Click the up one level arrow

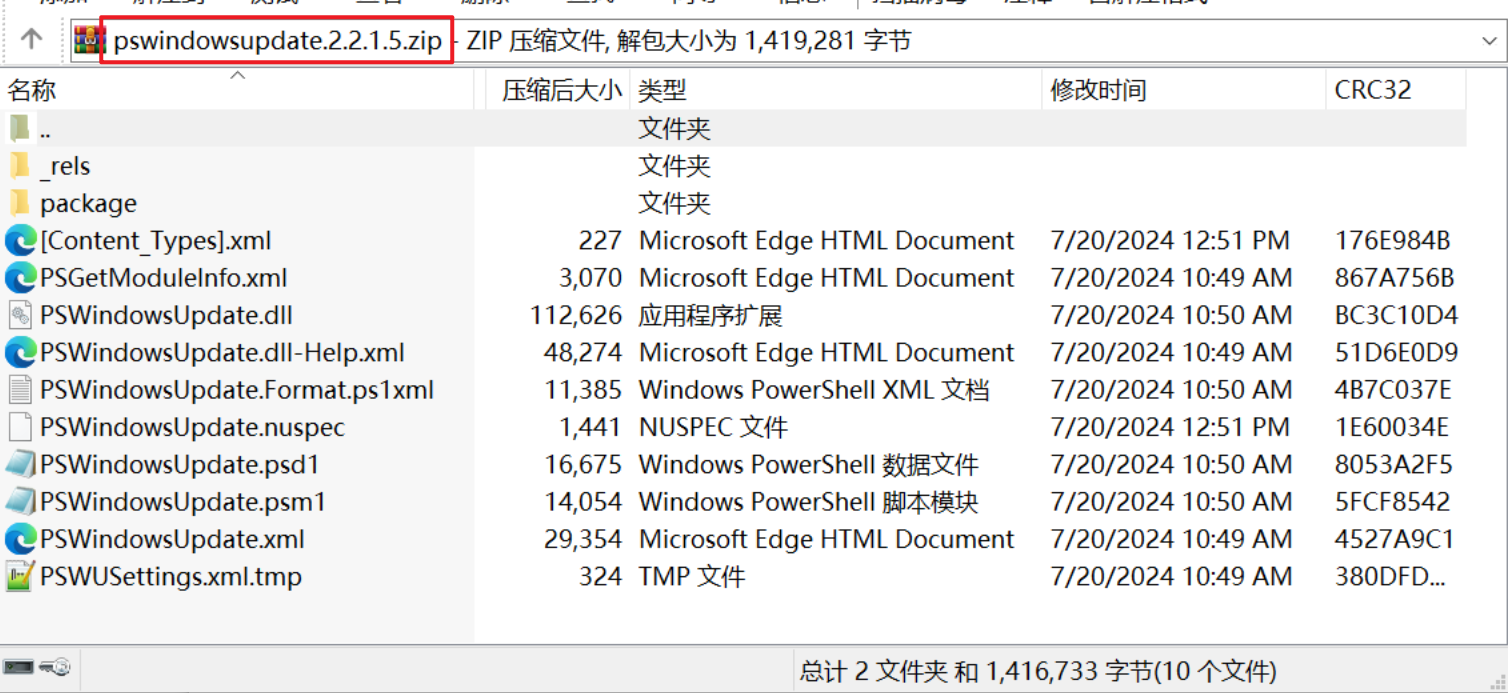(32, 40)
